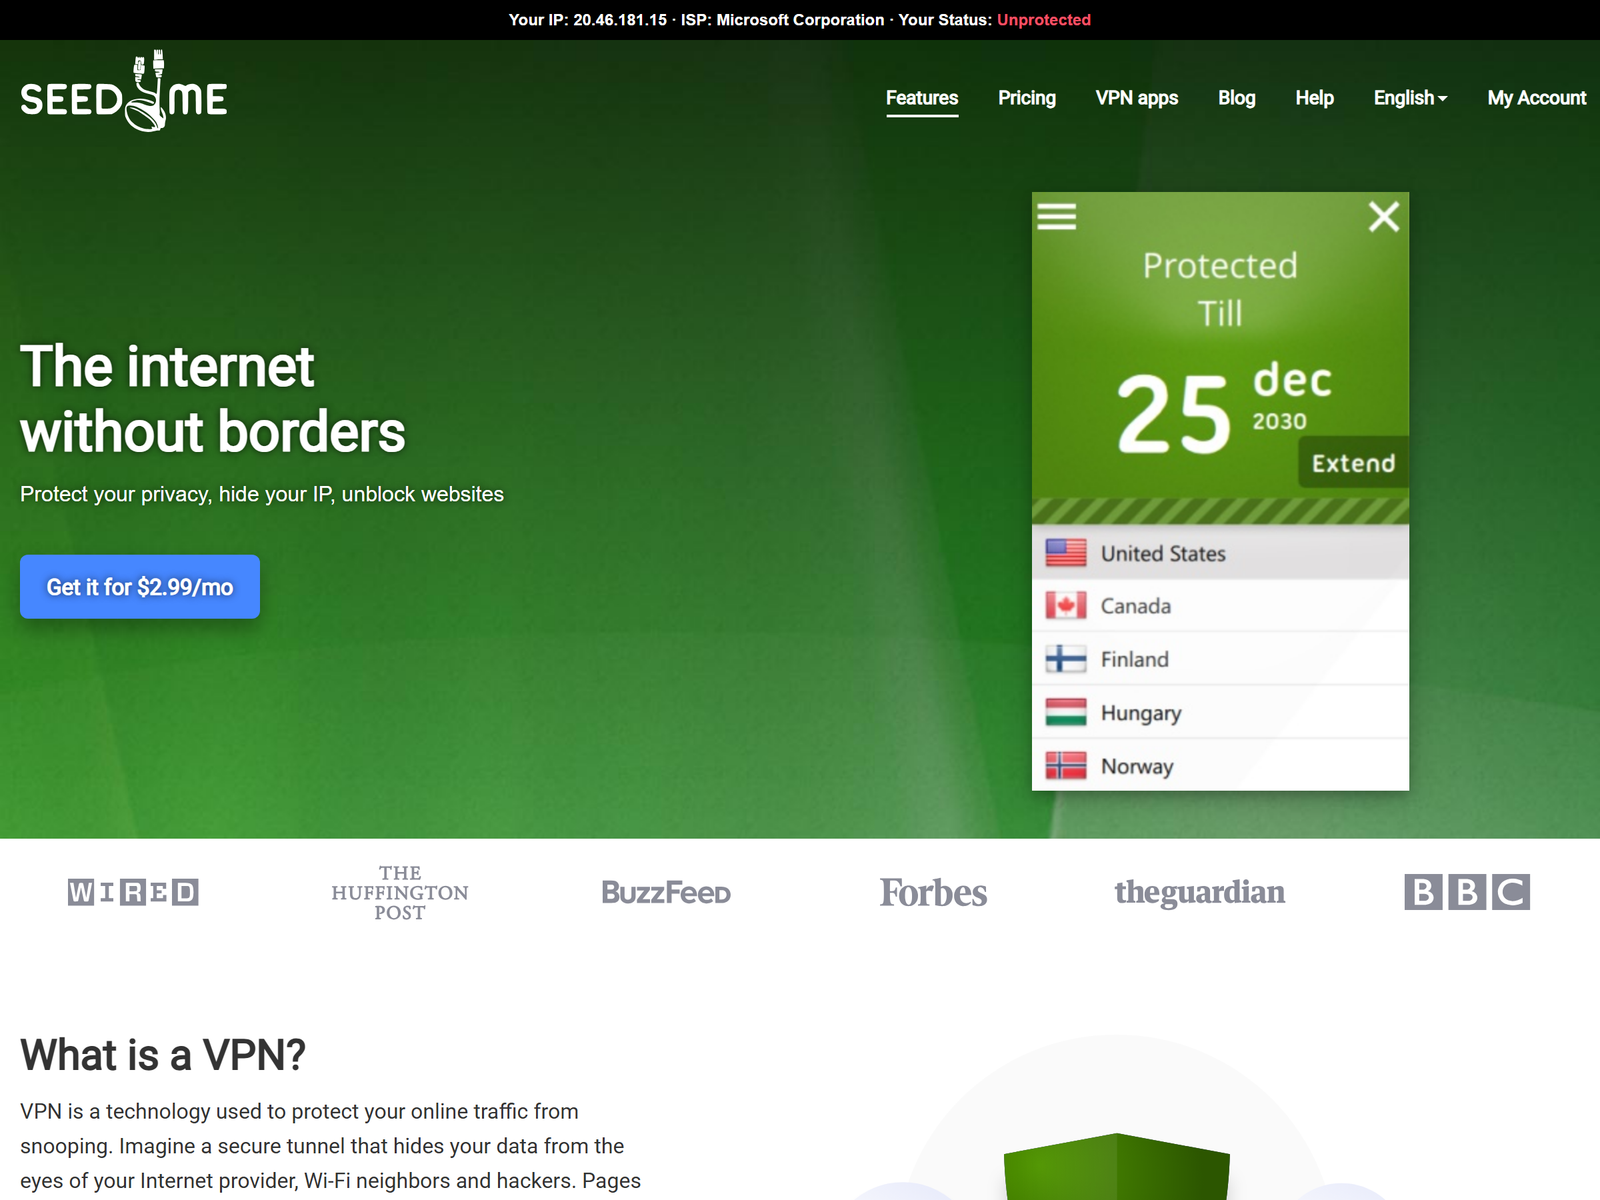Choose United States server text
This screenshot has width=1600, height=1200.
point(1164,553)
